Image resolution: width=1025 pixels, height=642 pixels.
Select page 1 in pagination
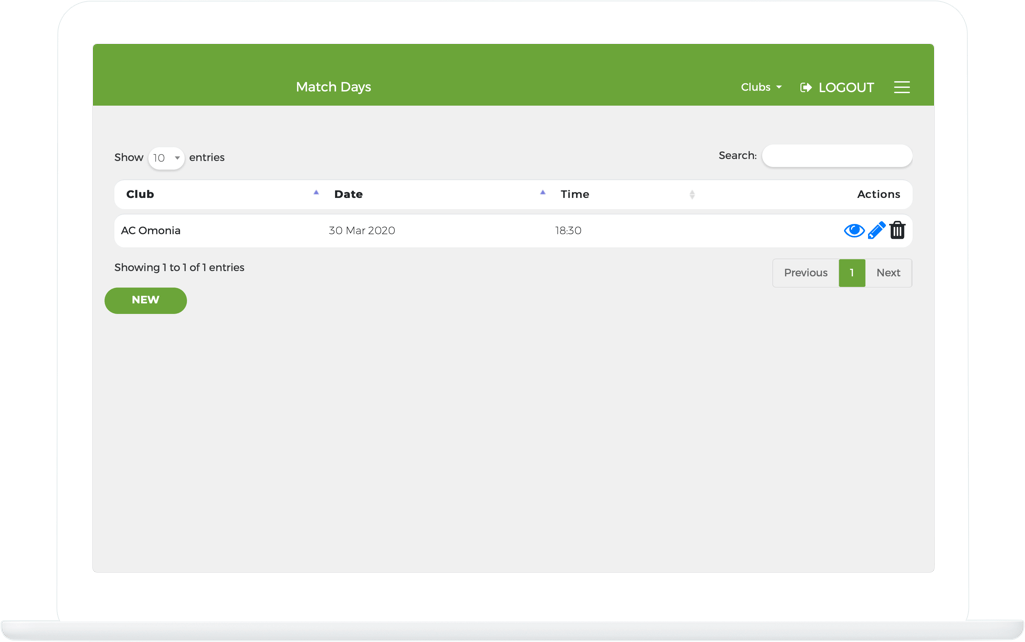click(852, 273)
